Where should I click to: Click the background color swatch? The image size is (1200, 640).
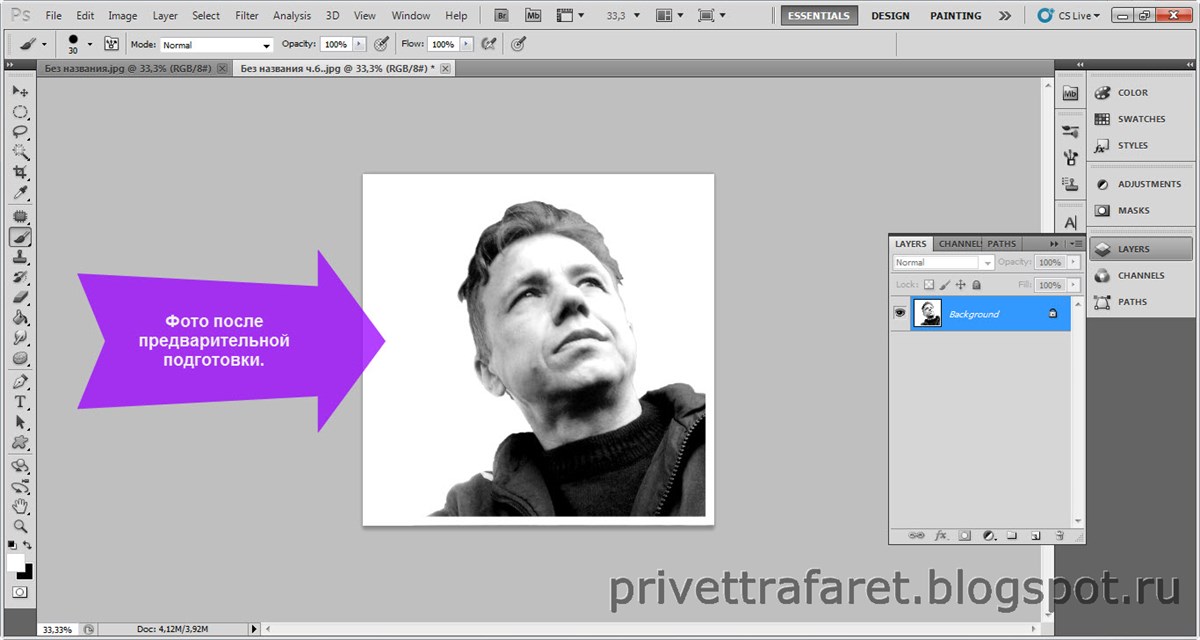tap(26, 572)
